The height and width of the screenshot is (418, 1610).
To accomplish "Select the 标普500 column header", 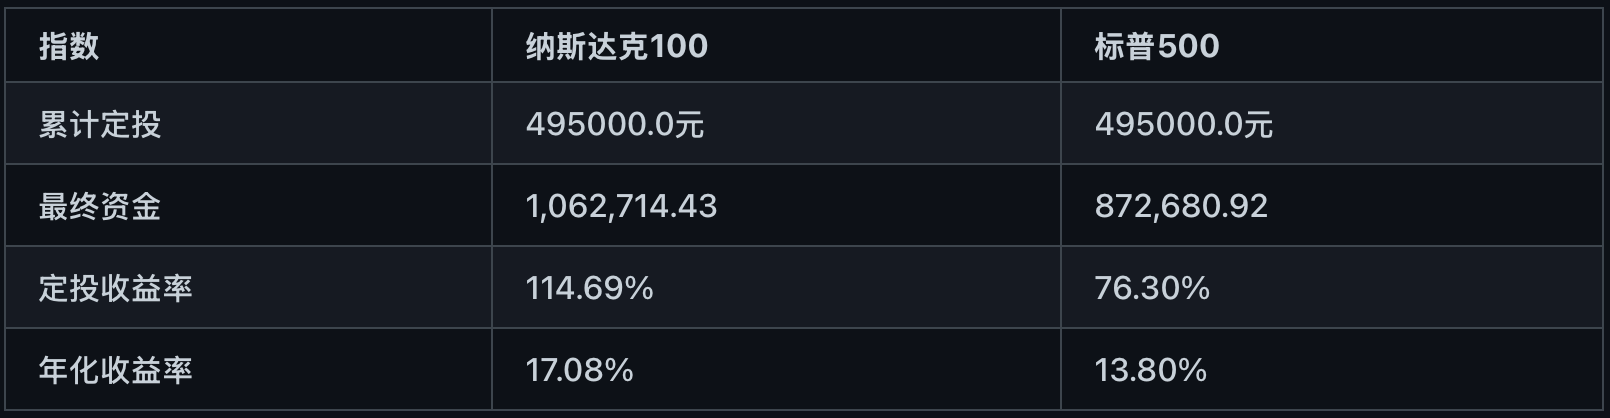I will pyautogui.click(x=1156, y=46).
